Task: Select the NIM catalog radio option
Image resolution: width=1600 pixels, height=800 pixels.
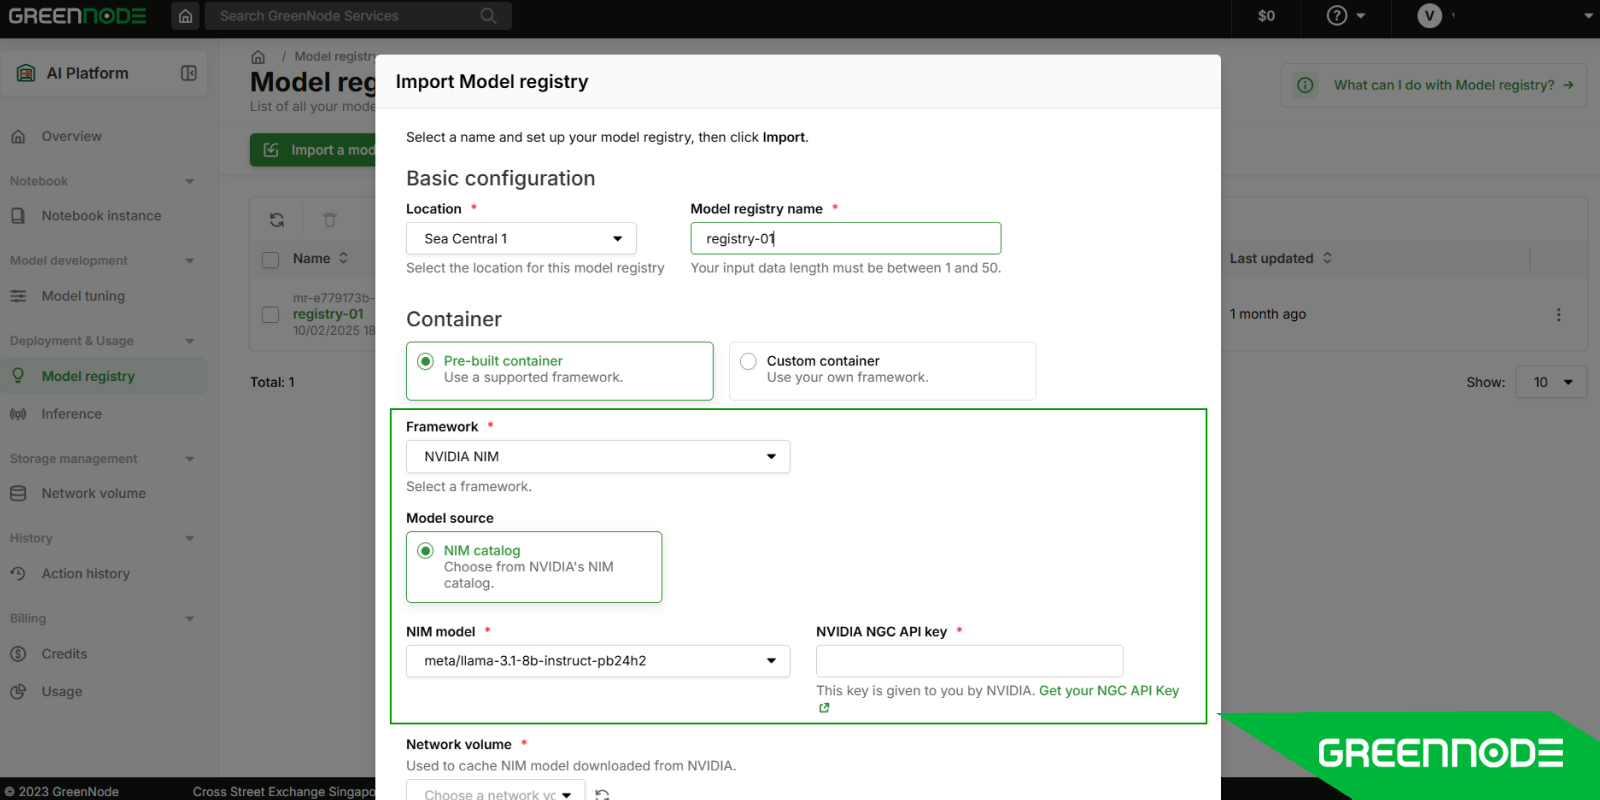Action: click(x=425, y=551)
